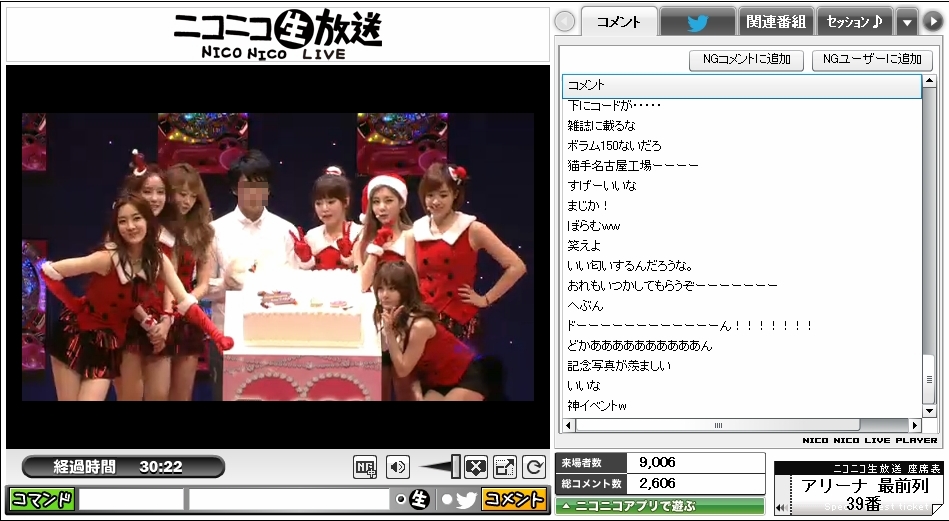Switch to the Twitter tab
This screenshot has height=521, width=949.
[697, 22]
